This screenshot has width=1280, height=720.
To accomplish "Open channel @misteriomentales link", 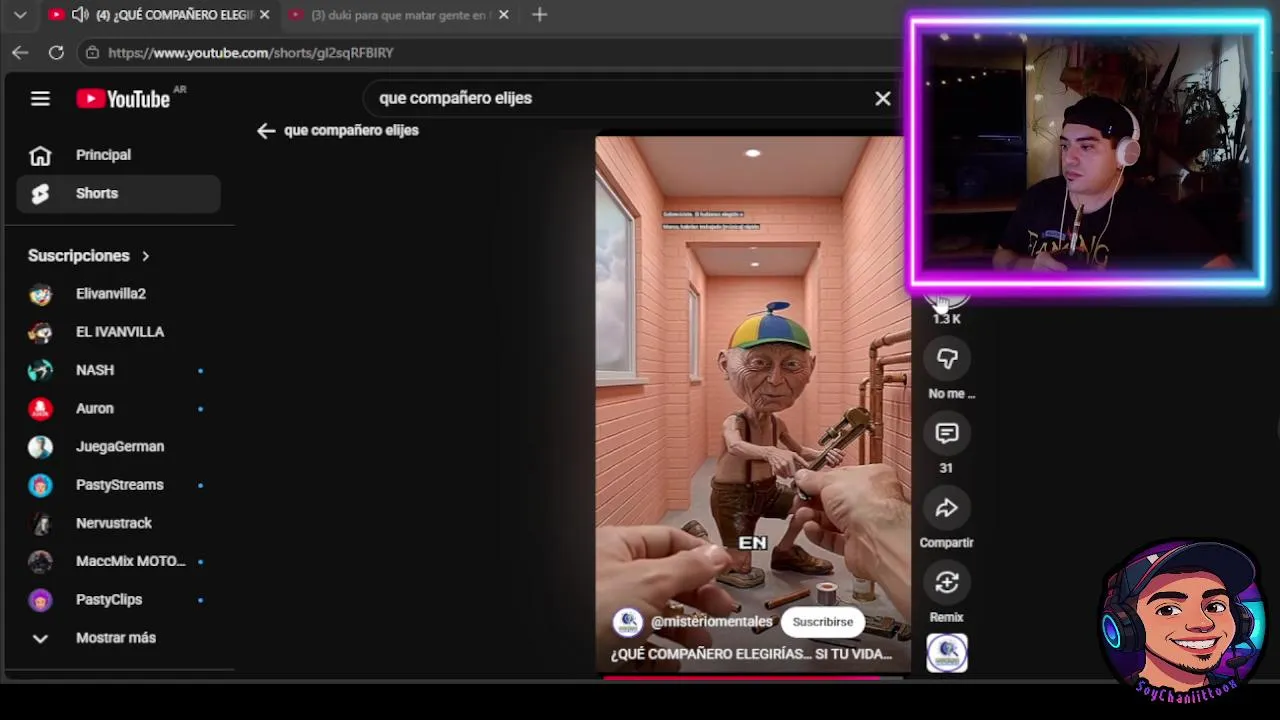I will pos(711,622).
